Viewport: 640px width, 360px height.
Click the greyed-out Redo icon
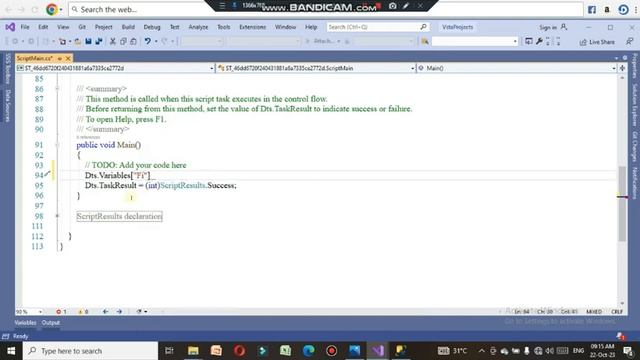164,41
